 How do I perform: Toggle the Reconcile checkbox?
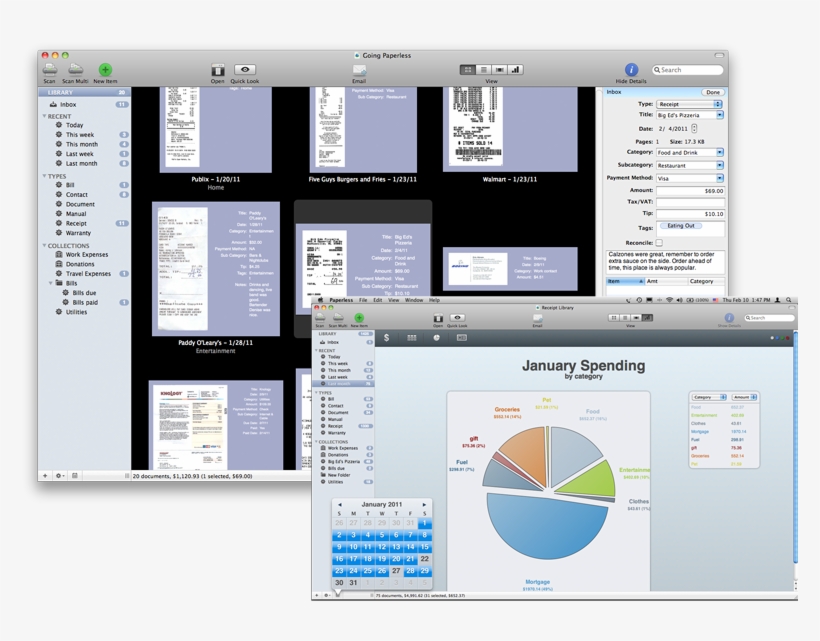tap(659, 241)
